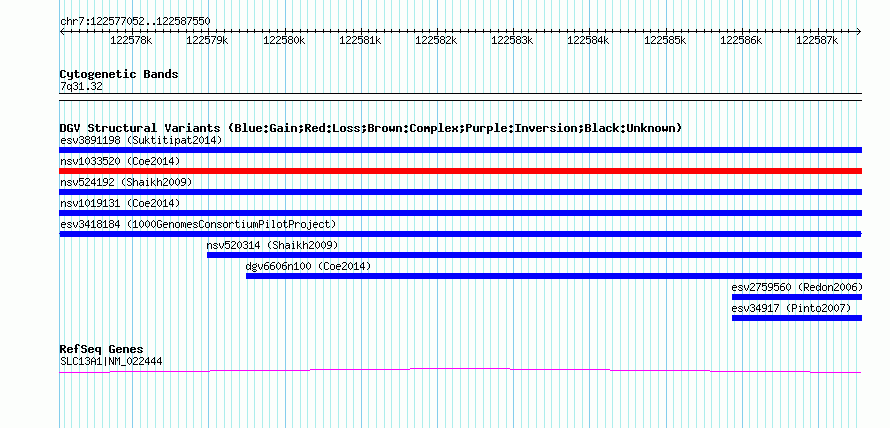The width and height of the screenshot is (890, 428).
Task: Click the 122578k ruler tick label
Action: coord(131,40)
